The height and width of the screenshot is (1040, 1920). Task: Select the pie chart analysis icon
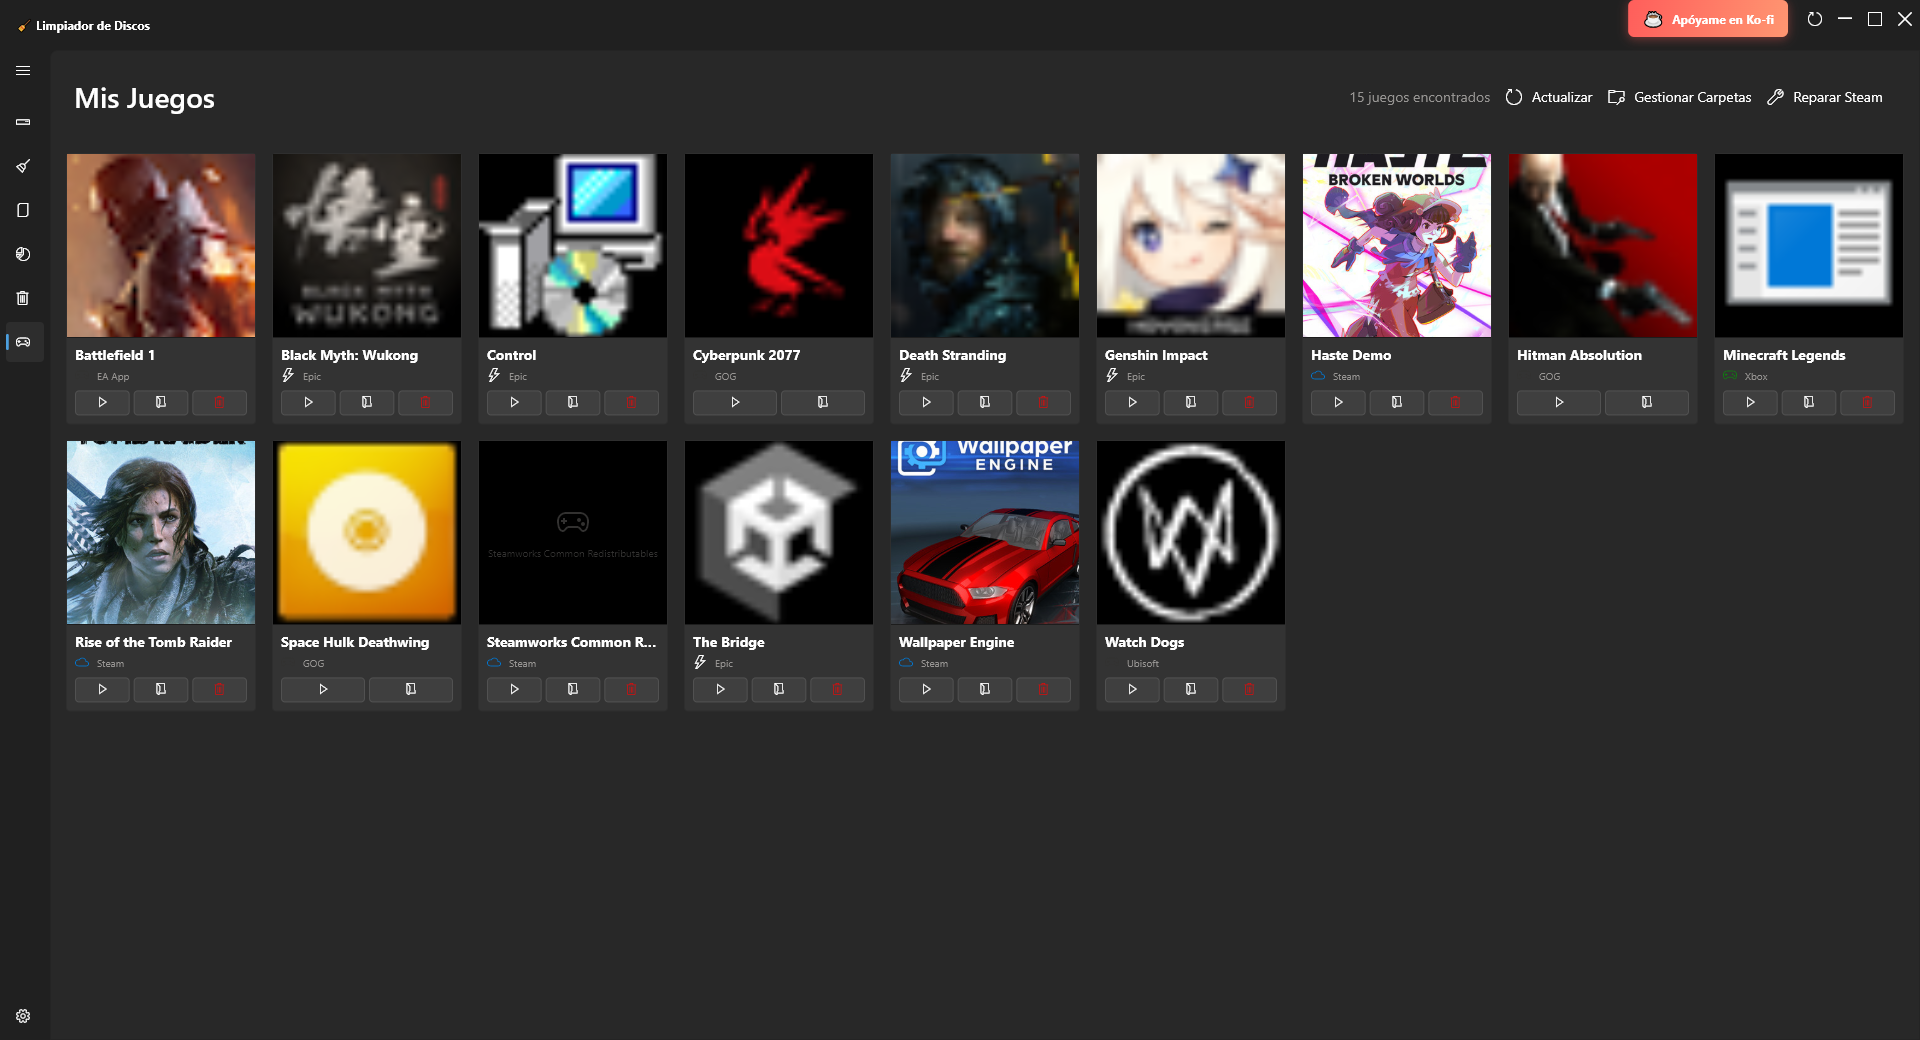pos(23,254)
